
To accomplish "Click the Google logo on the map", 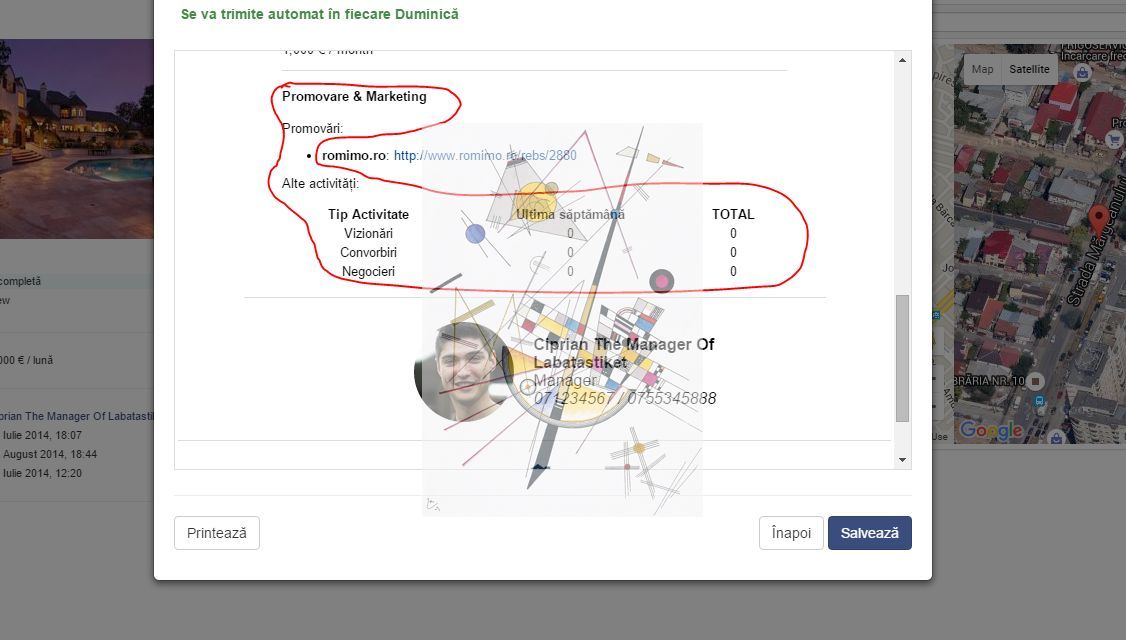I will [990, 430].
